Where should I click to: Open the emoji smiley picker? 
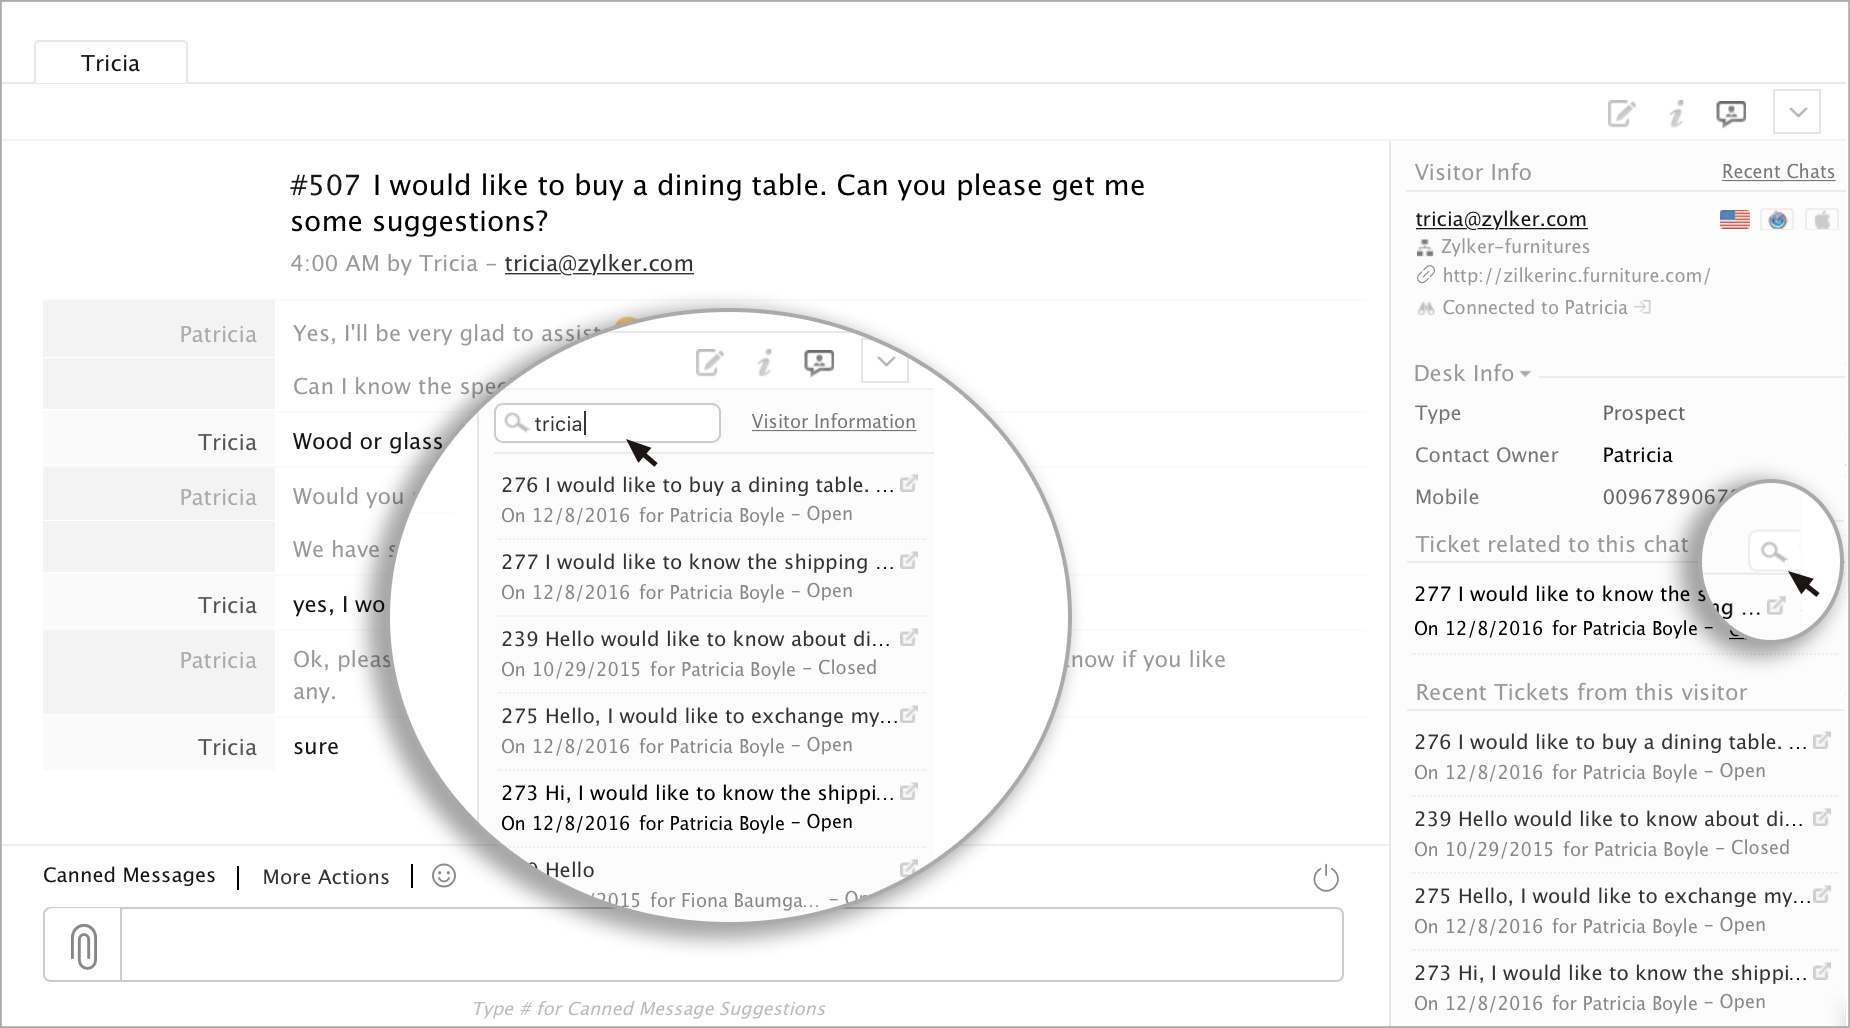click(444, 876)
